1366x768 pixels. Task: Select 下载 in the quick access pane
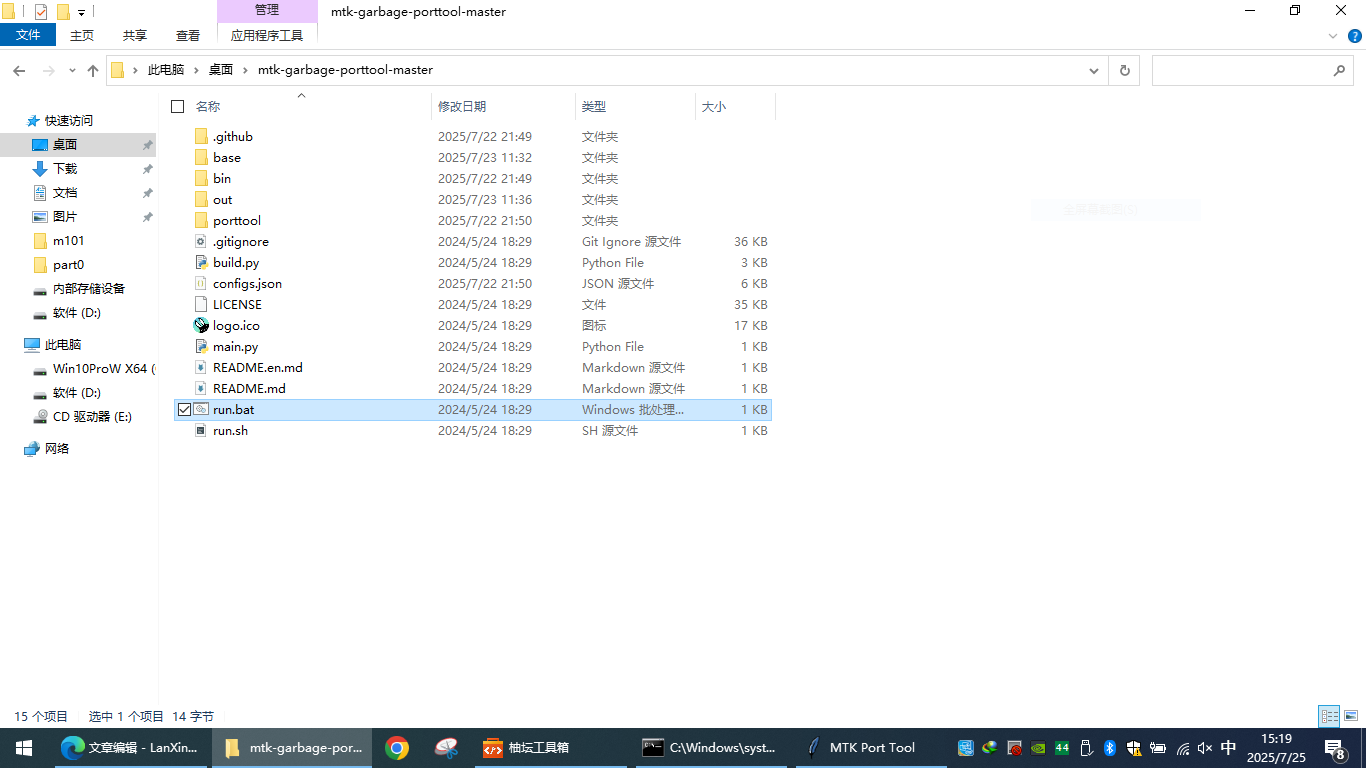point(65,169)
